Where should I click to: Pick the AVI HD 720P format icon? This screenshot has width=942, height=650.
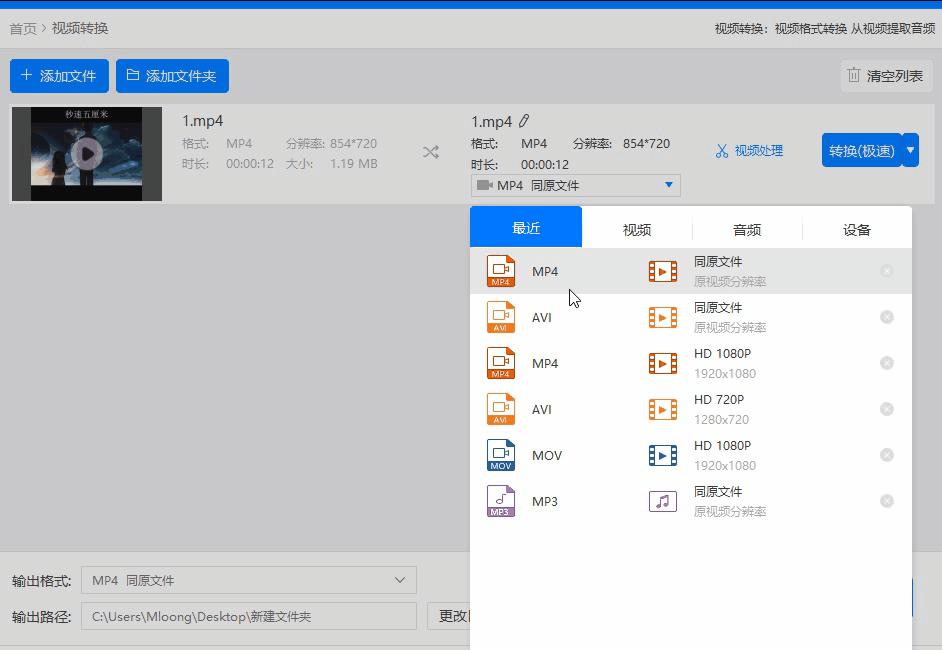(x=500, y=409)
